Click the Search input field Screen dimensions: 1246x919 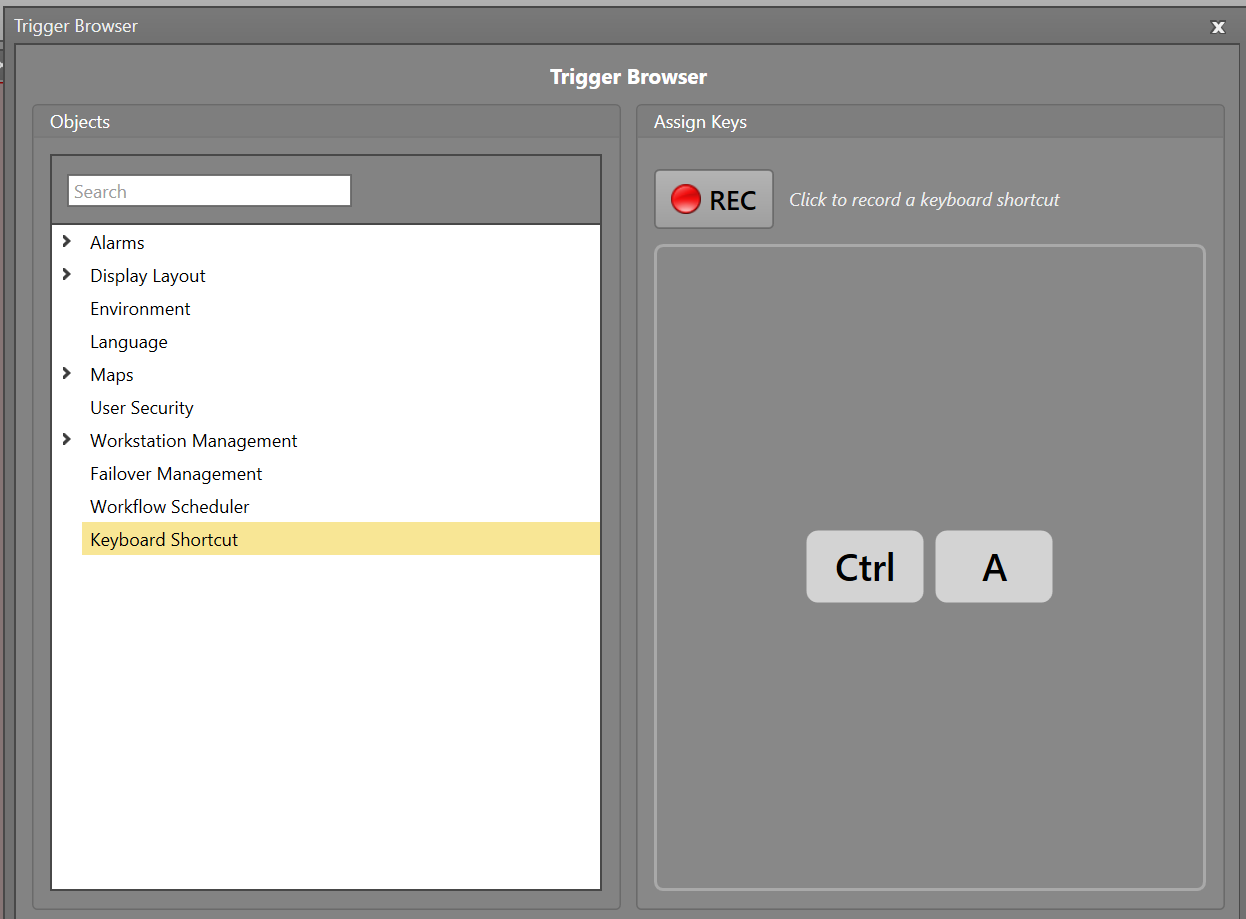[x=209, y=191]
